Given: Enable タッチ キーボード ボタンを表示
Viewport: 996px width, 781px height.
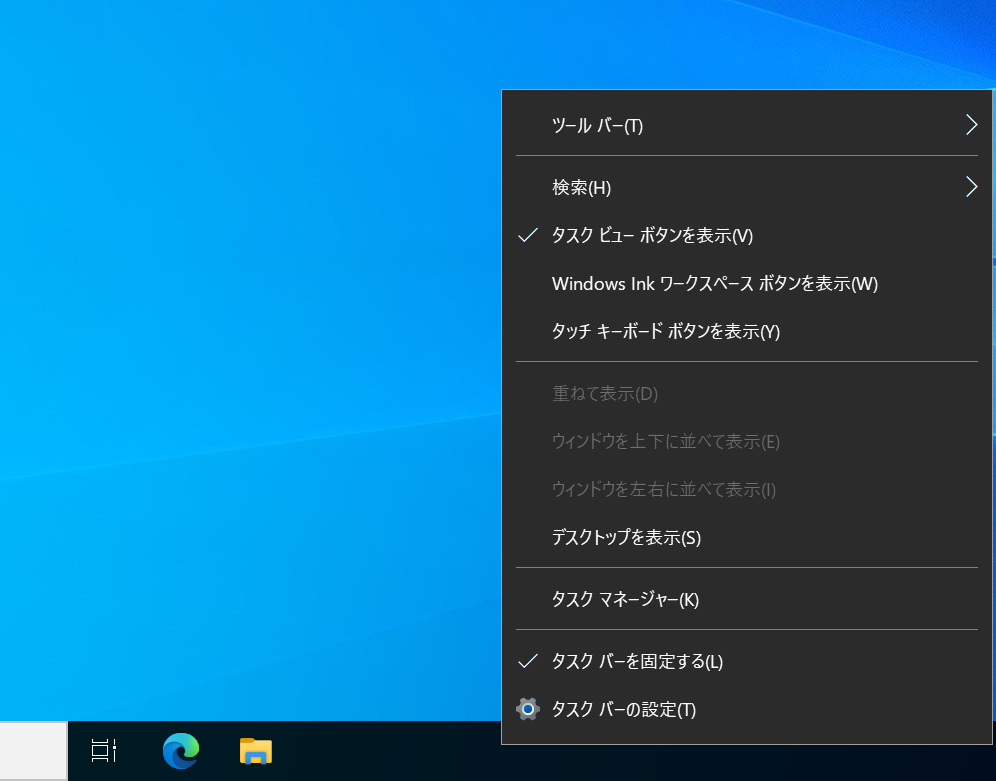Looking at the screenshot, I should pos(665,332).
